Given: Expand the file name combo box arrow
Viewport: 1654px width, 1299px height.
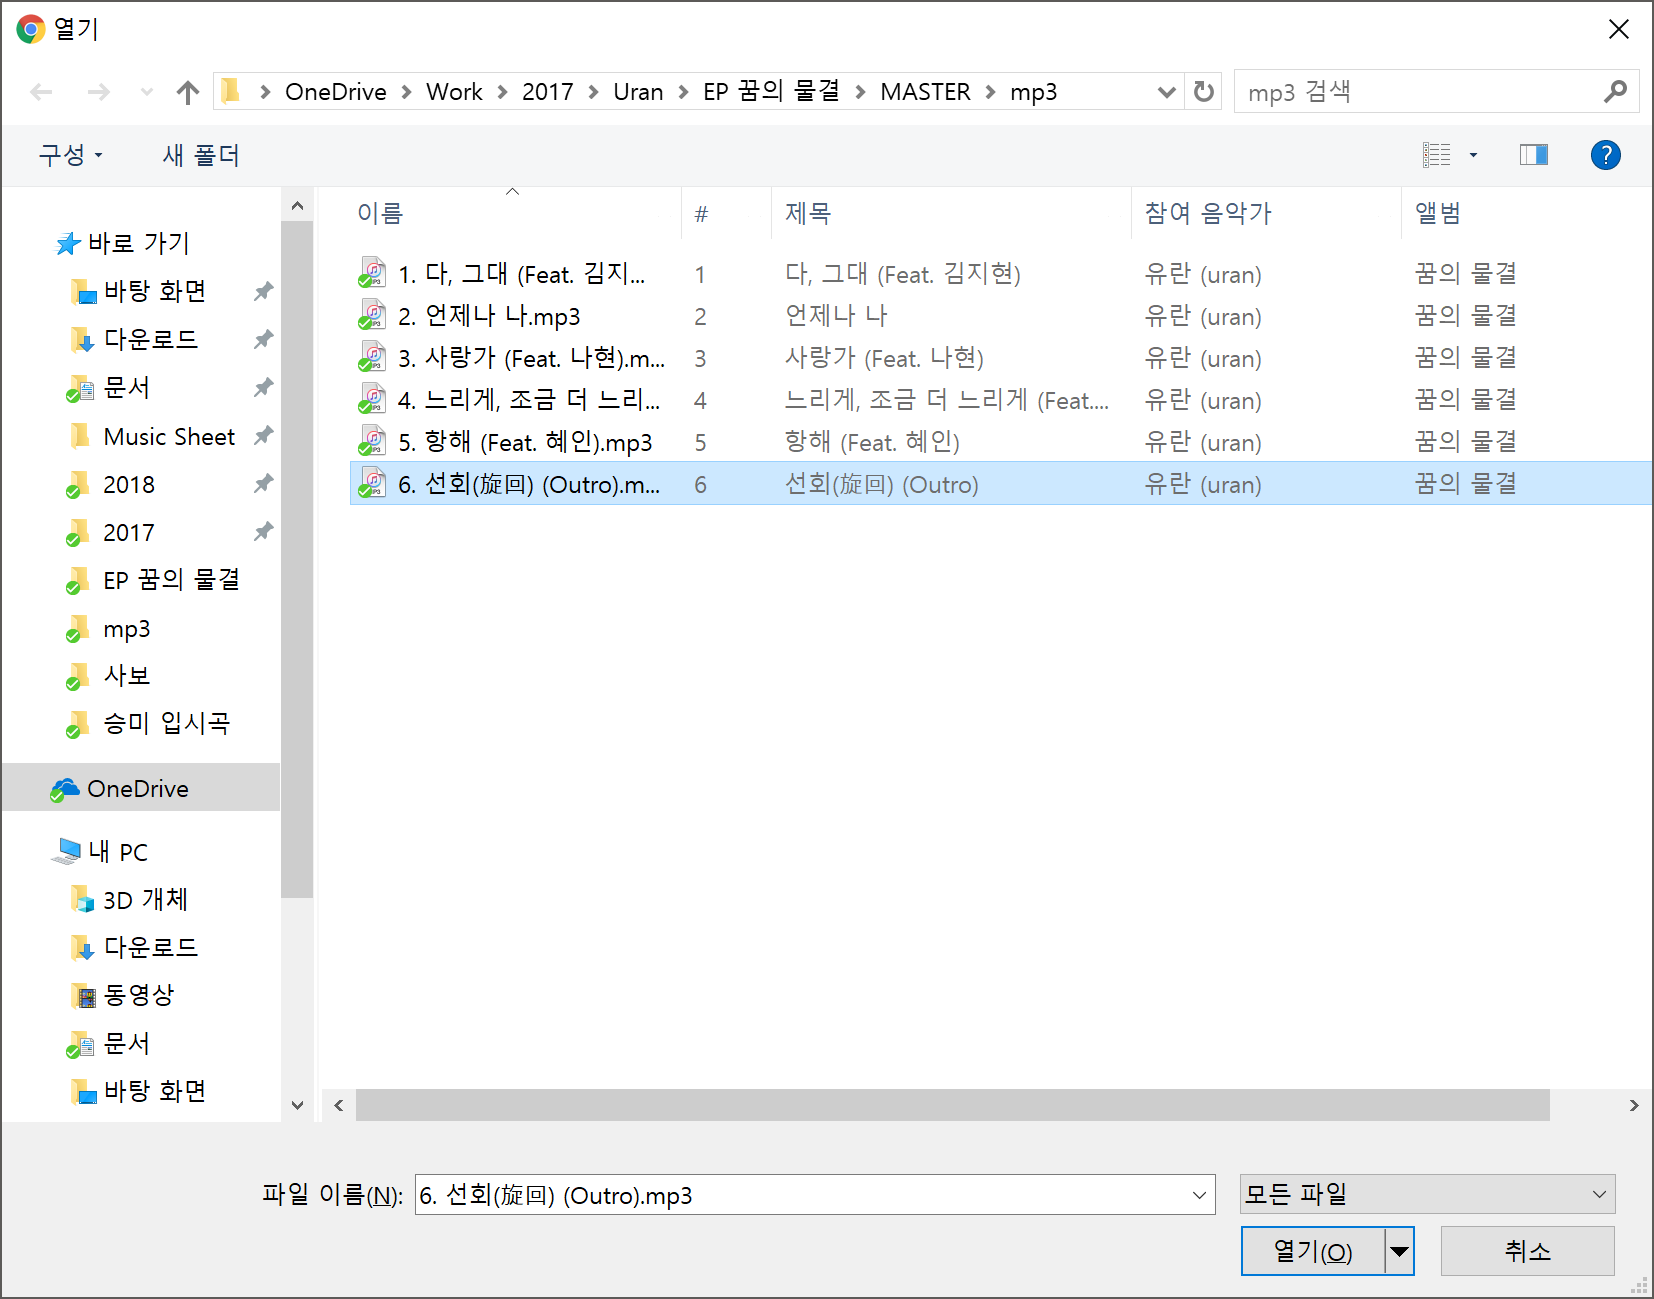Looking at the screenshot, I should coord(1199,1195).
